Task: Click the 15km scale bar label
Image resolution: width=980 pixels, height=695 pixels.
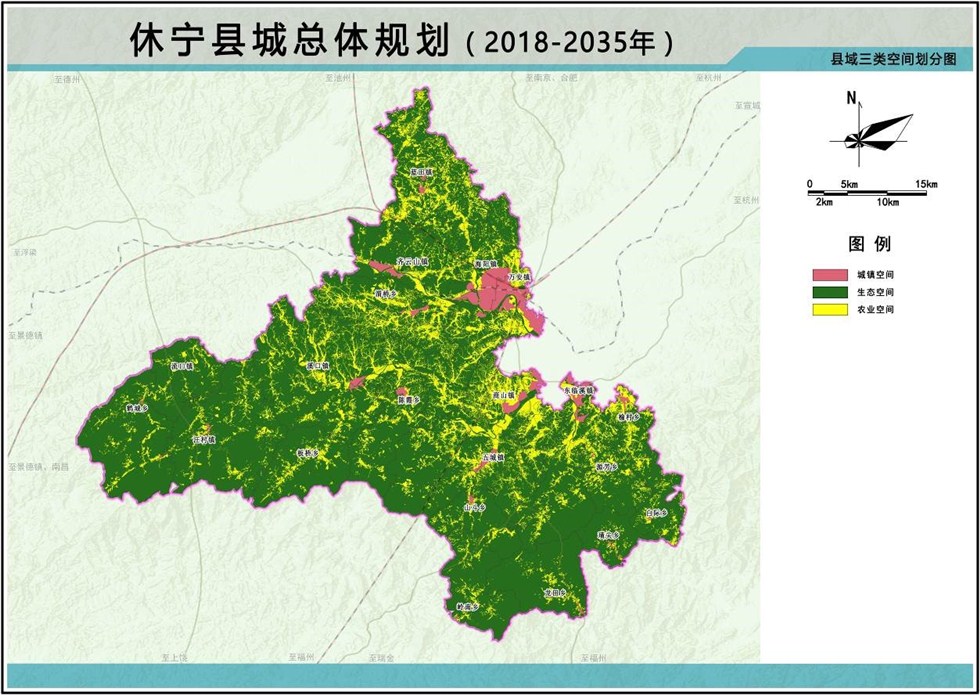Action: pyautogui.click(x=926, y=184)
